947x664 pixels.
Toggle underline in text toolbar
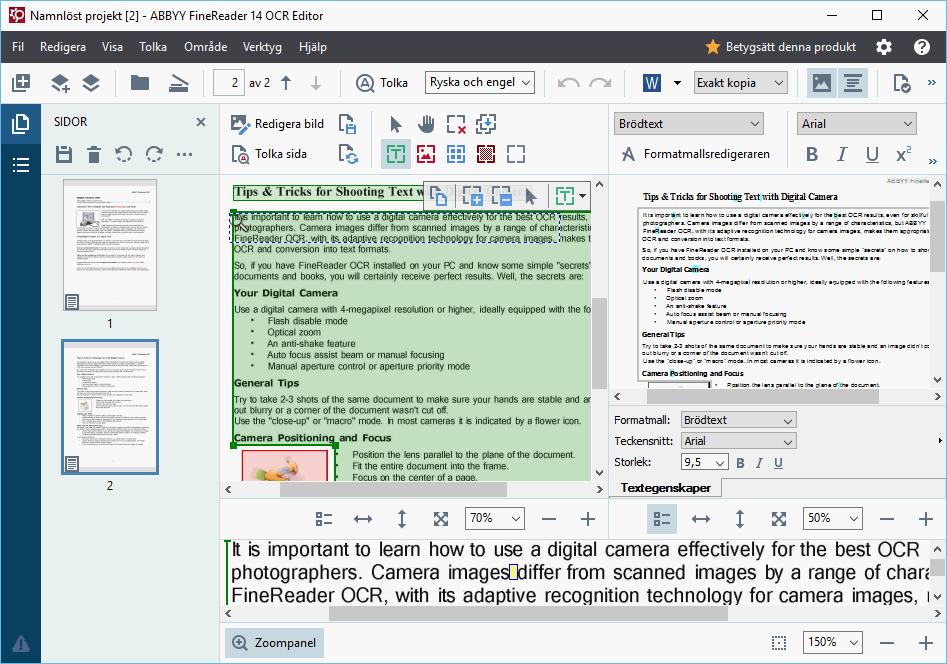[872, 155]
